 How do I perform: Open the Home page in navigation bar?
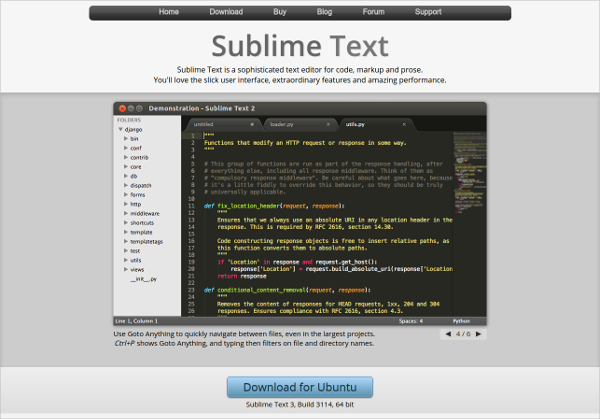tap(169, 12)
